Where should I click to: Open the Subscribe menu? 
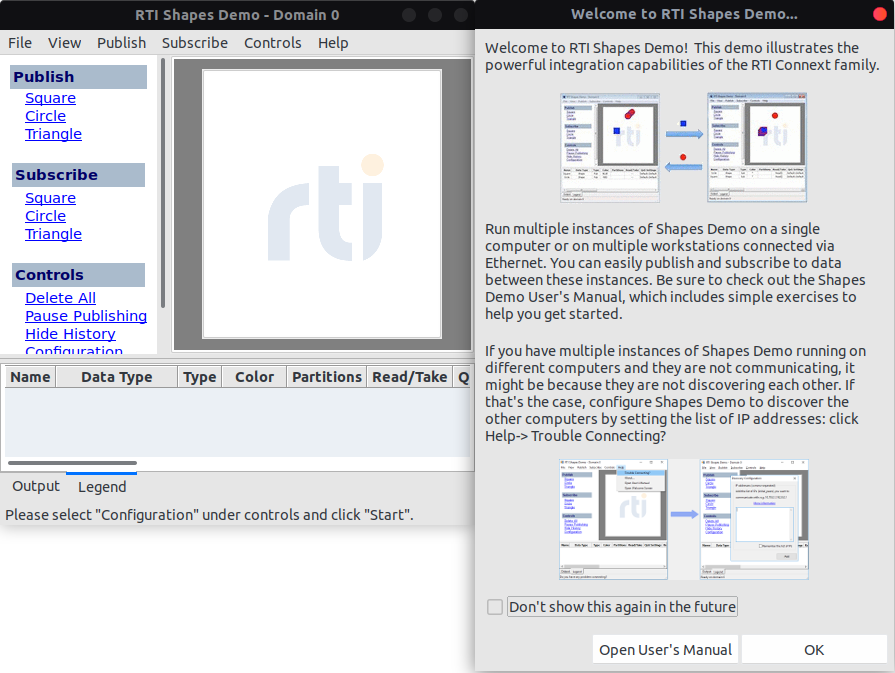[x=195, y=43]
